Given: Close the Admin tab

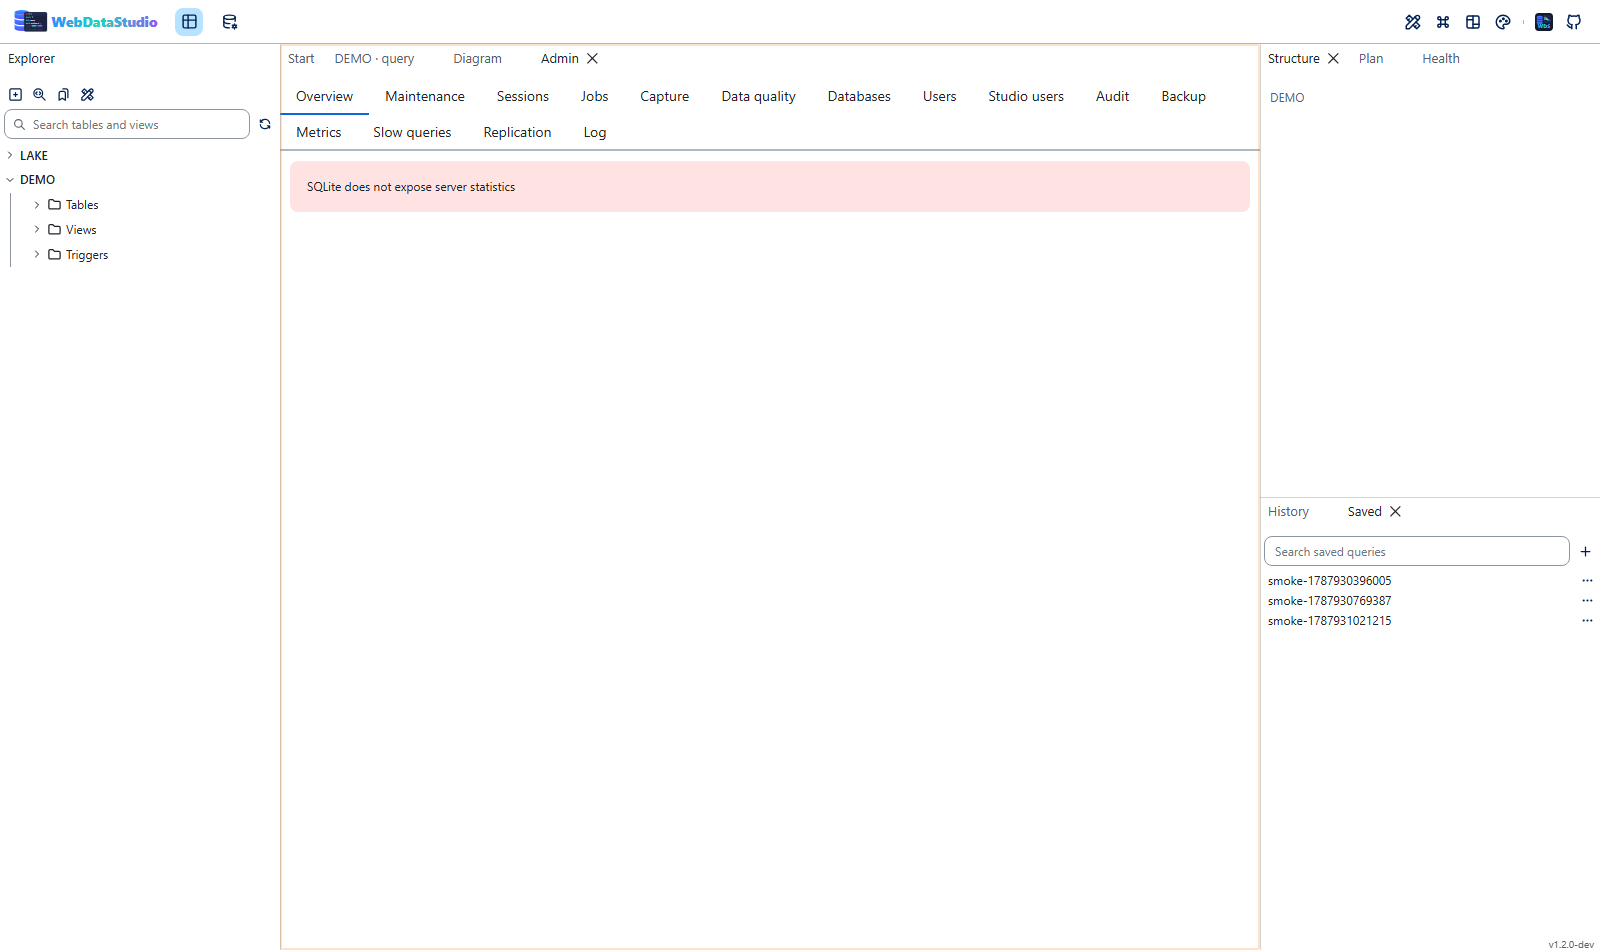Looking at the screenshot, I should 592,59.
